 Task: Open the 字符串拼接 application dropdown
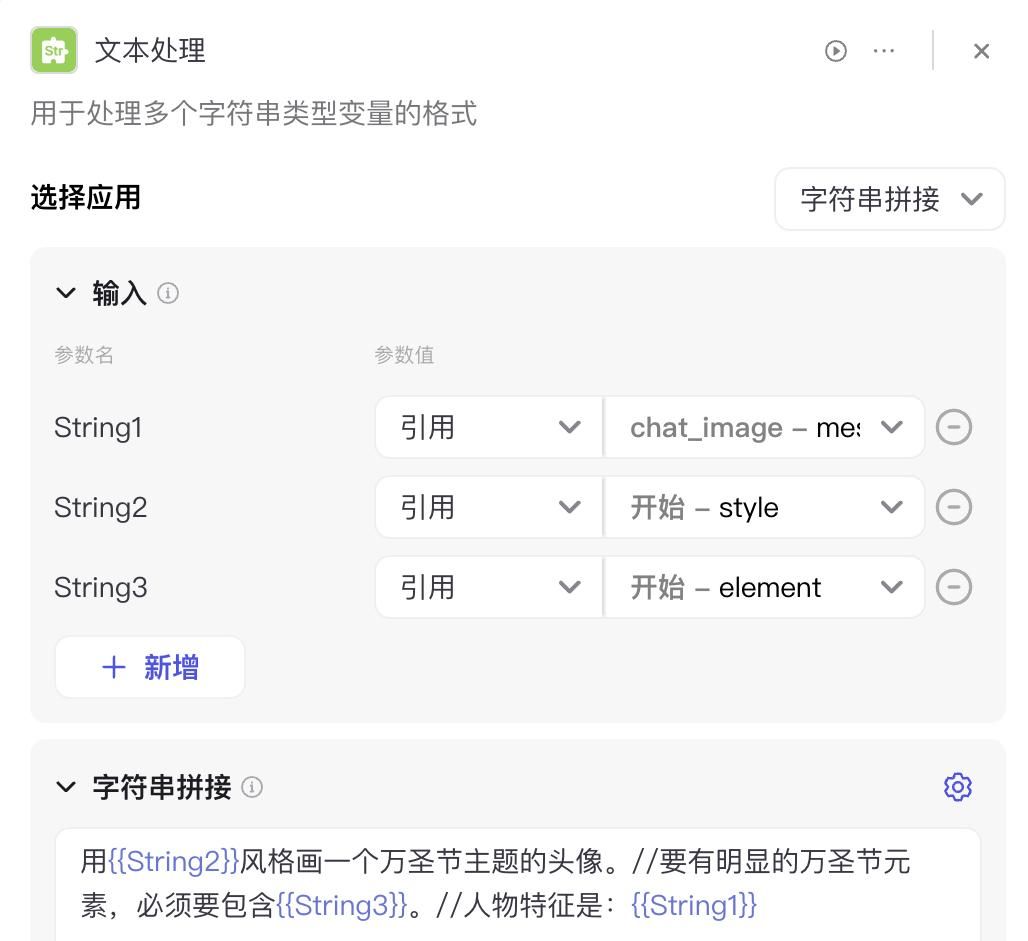point(889,199)
